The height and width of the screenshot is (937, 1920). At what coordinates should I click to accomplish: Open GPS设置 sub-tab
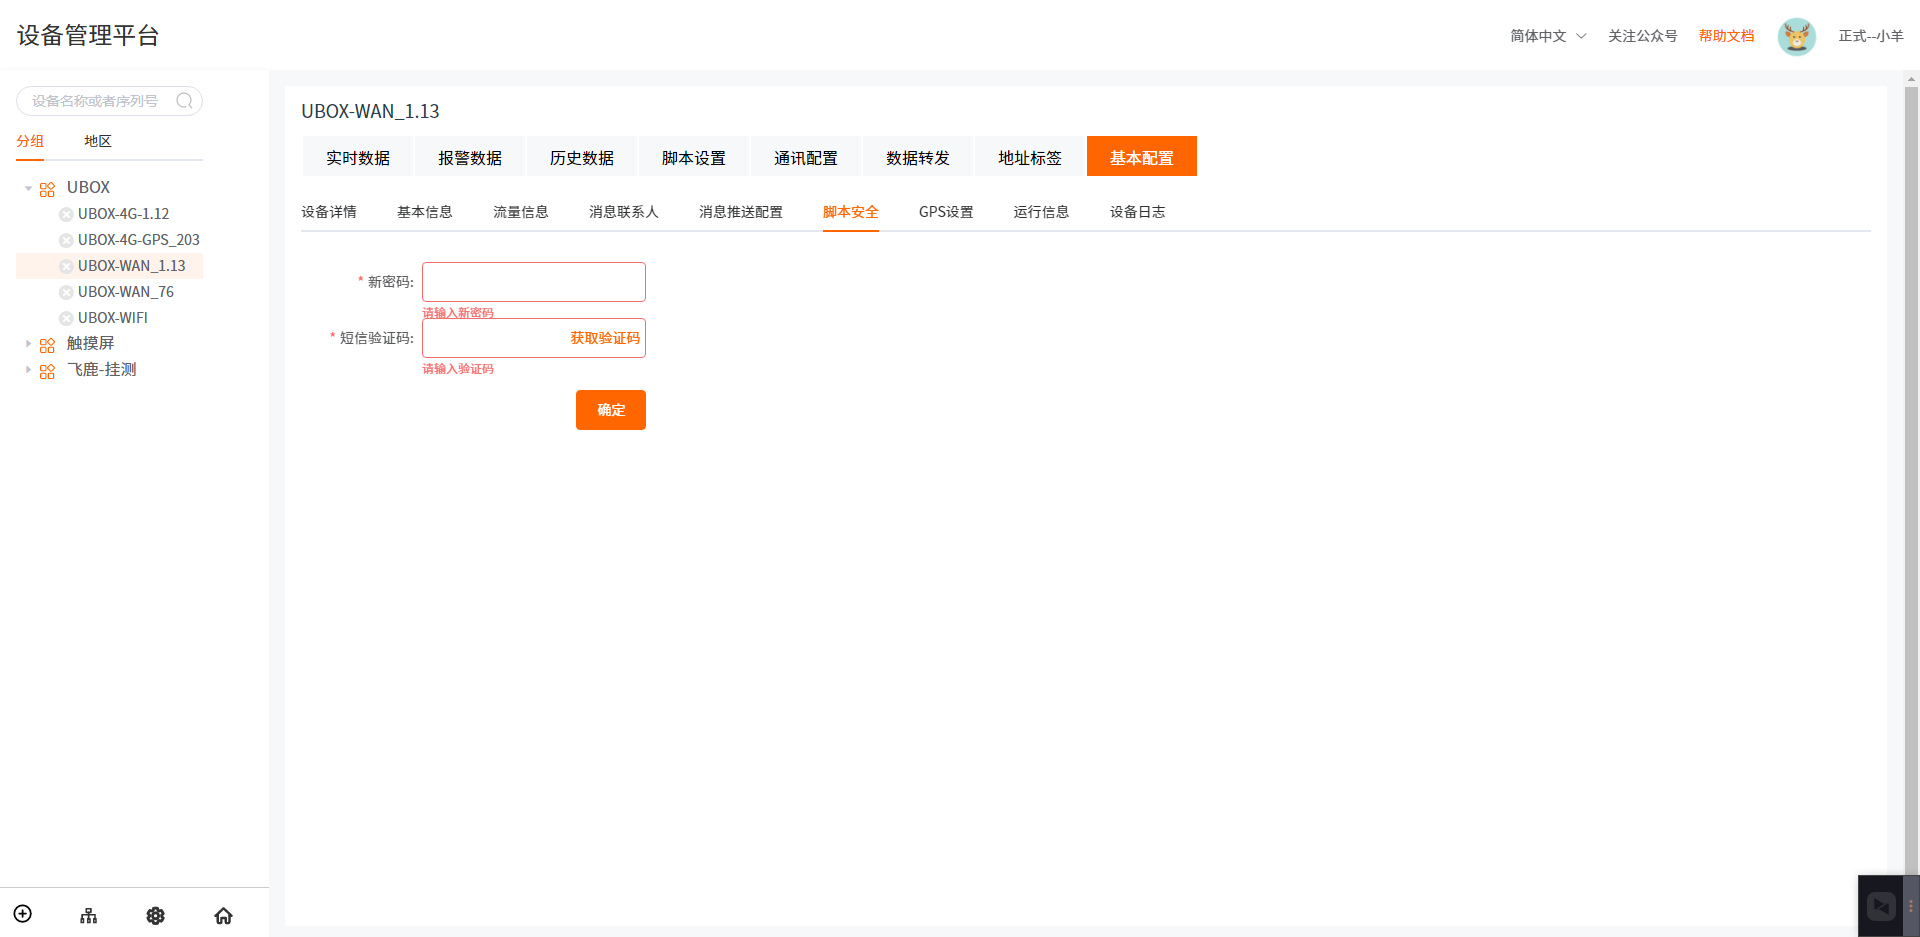(946, 212)
